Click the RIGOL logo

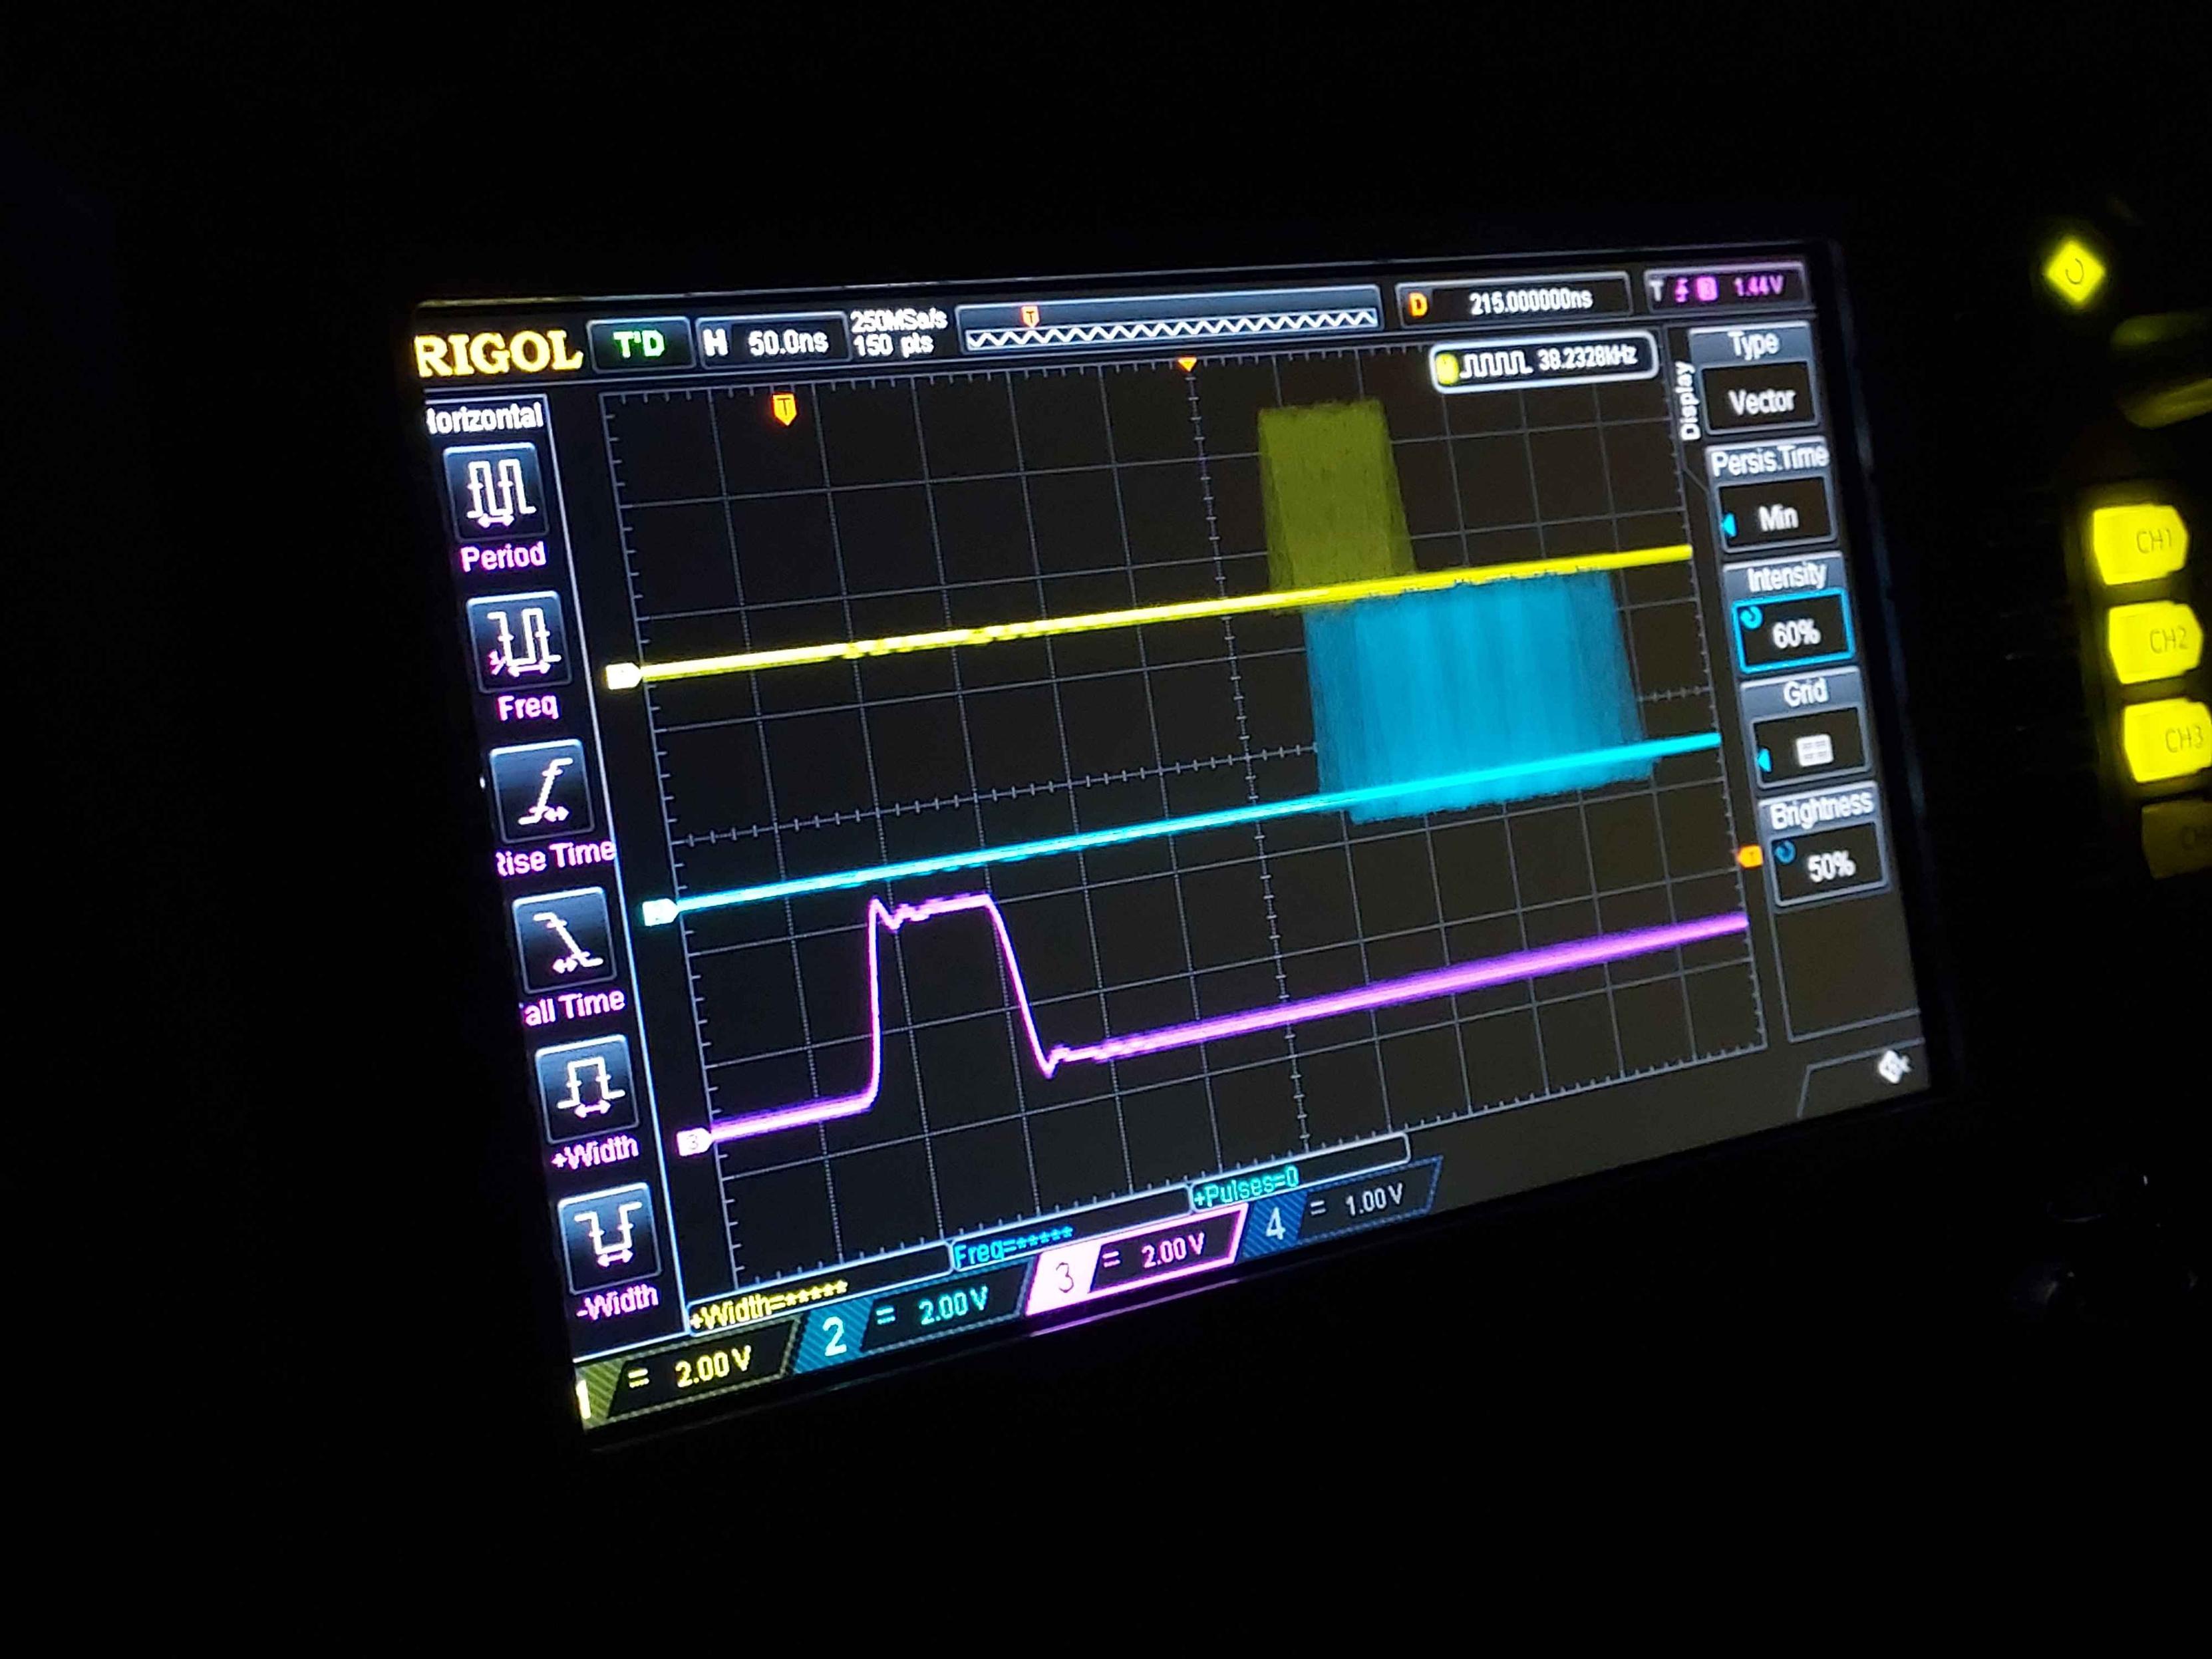click(498, 353)
